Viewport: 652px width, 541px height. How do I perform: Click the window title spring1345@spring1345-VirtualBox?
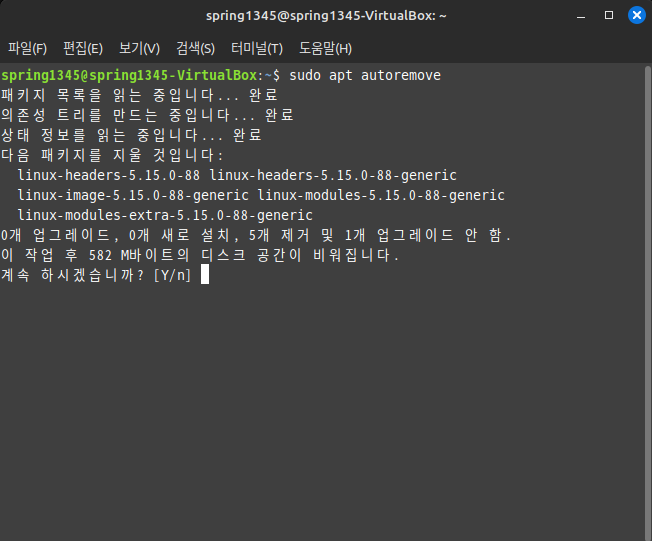pyautogui.click(x=326, y=16)
